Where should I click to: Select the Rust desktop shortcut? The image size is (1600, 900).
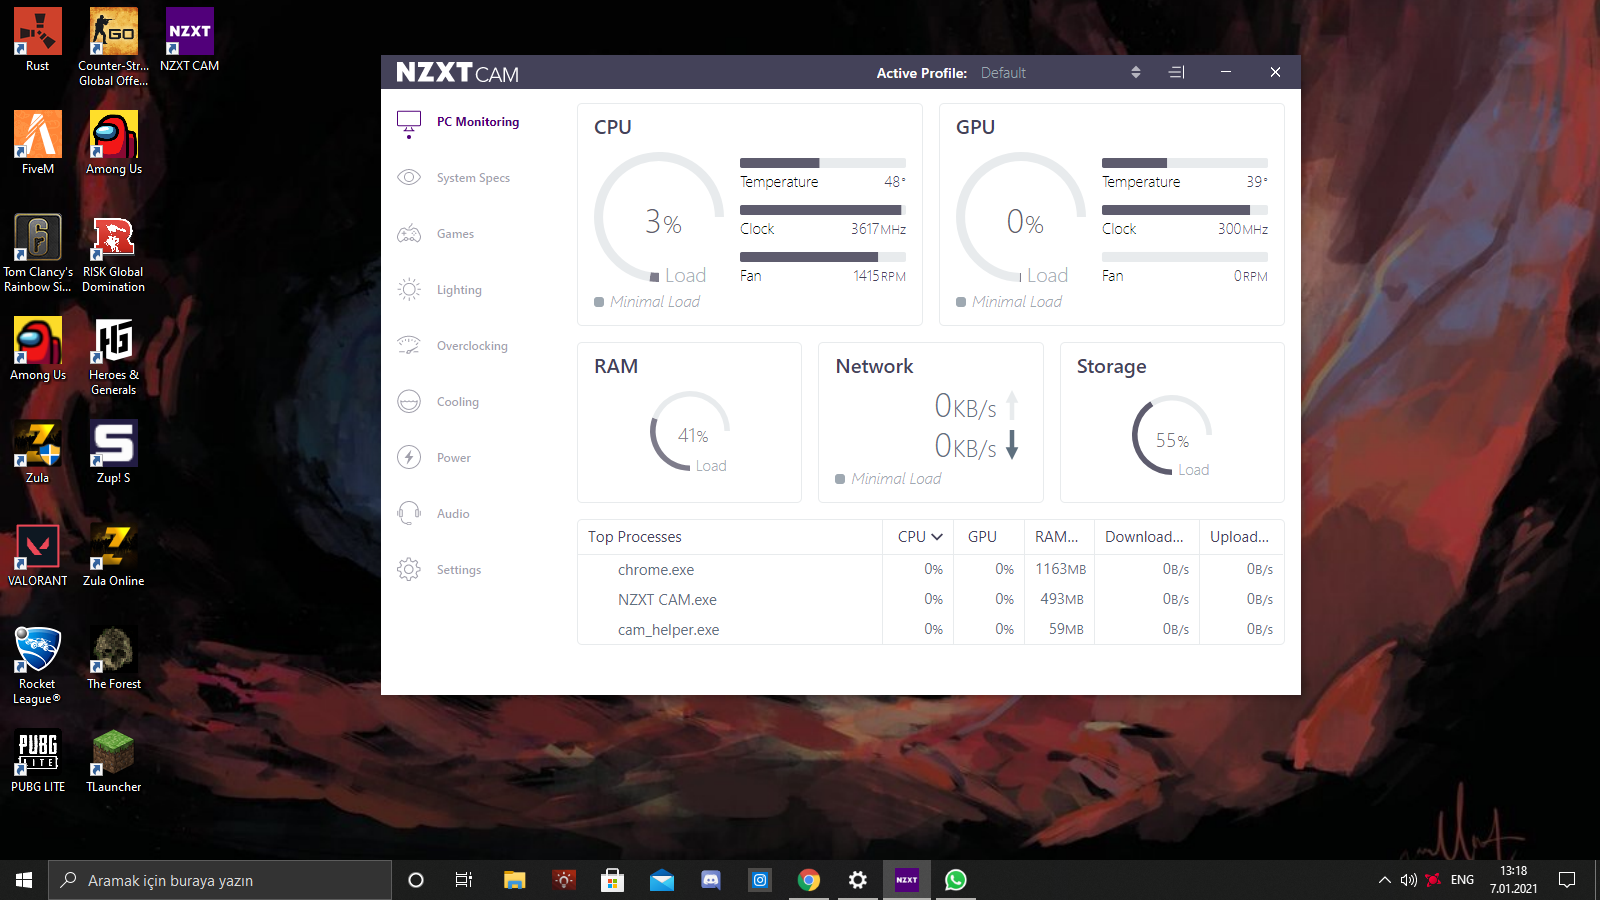pyautogui.click(x=38, y=41)
